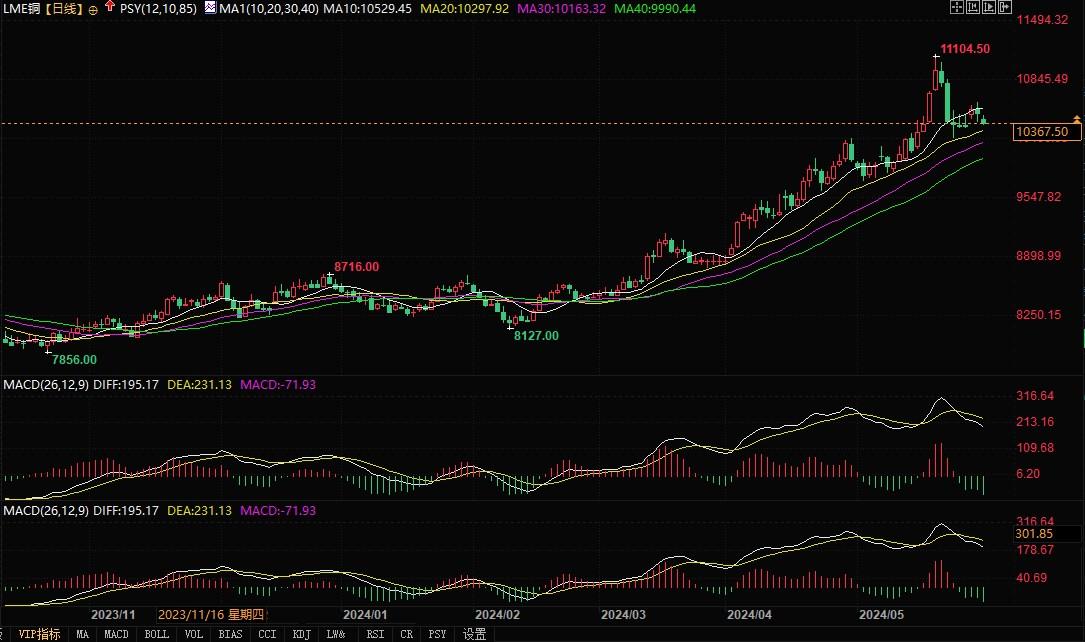The width and height of the screenshot is (1085, 642).
Task: Click the red up-arrow icon before PSY
Action: pyautogui.click(x=109, y=6)
